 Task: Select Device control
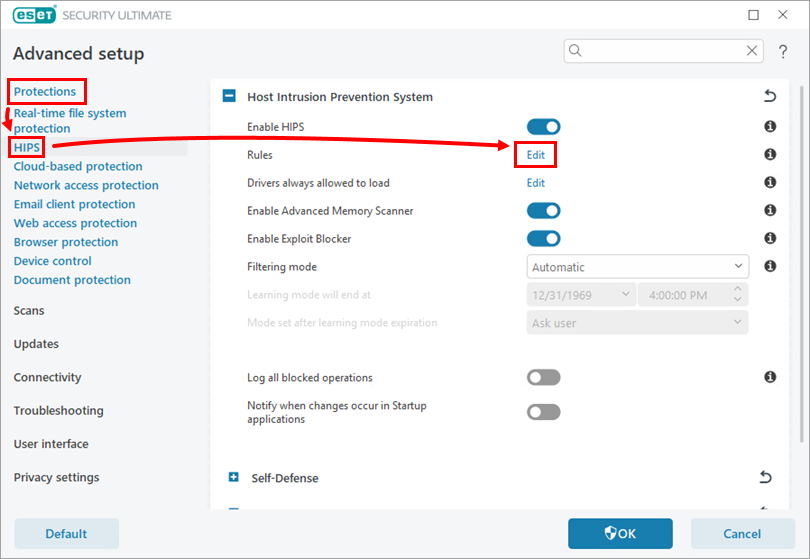pyautogui.click(x=53, y=261)
